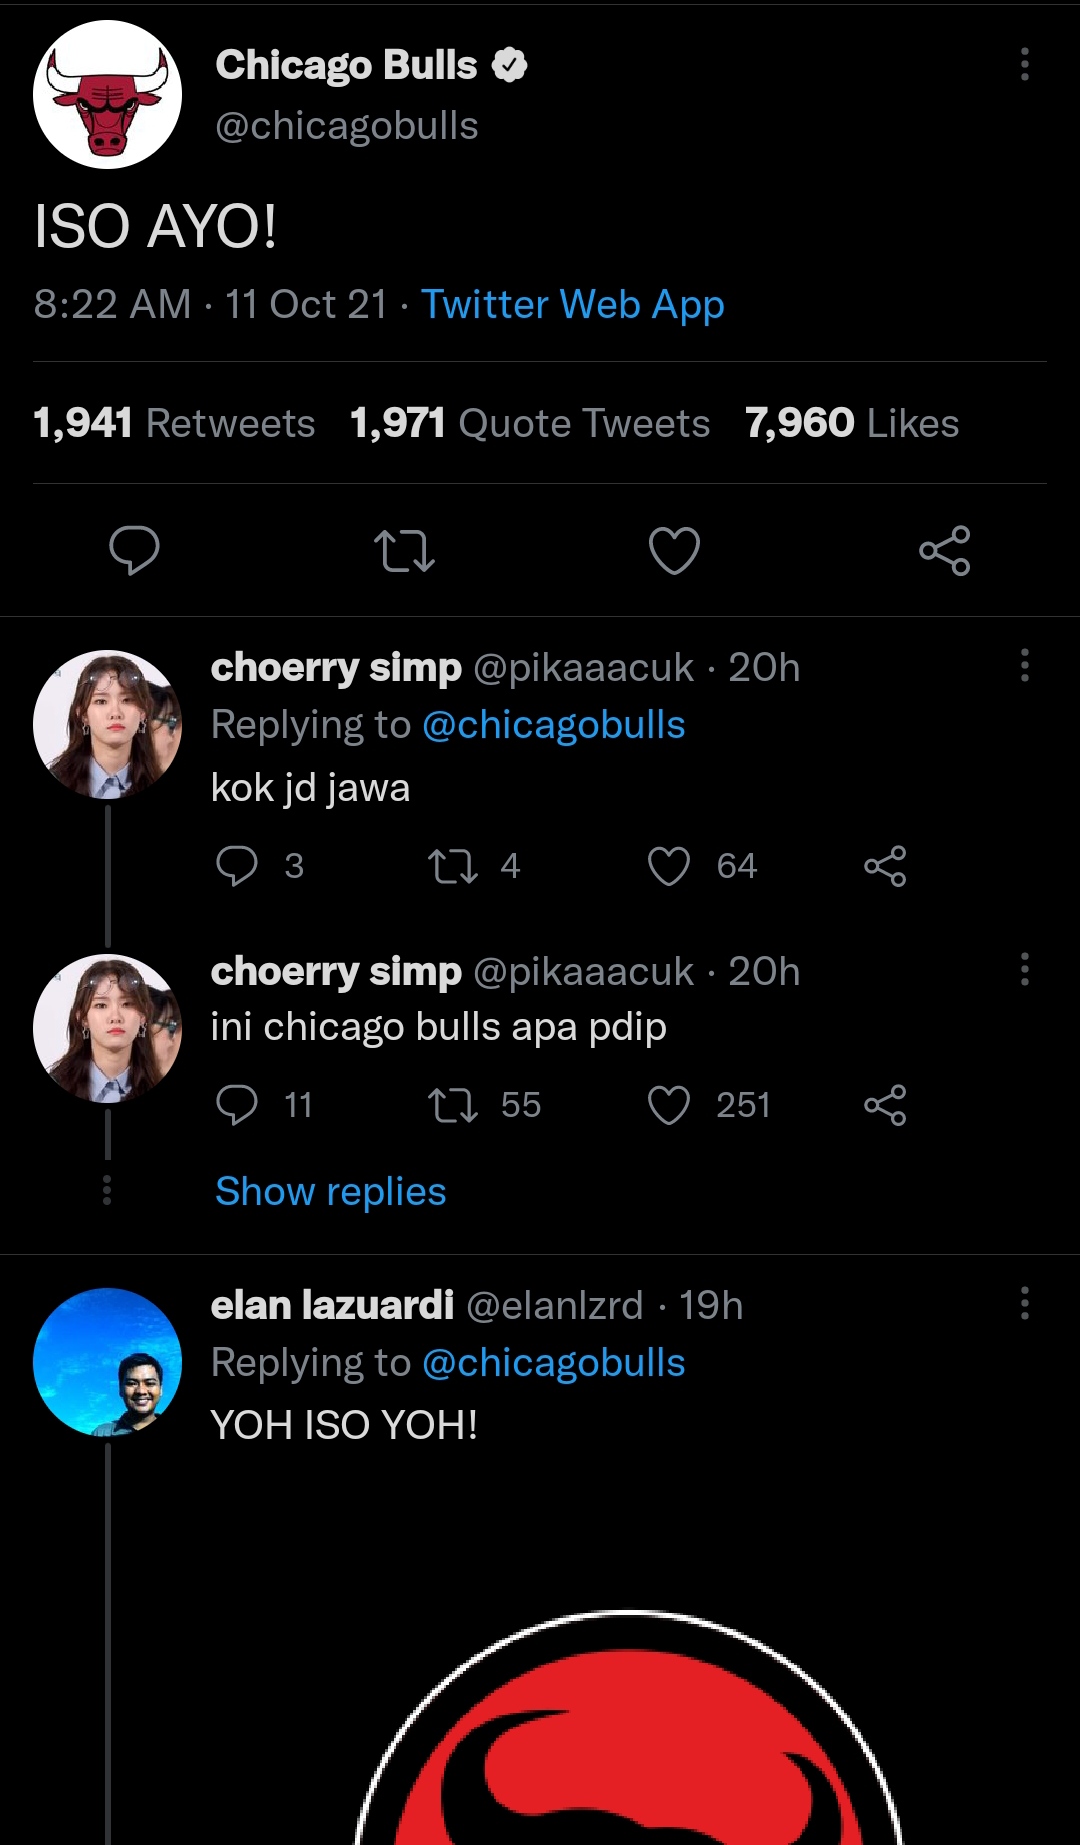Retweet 'ini chicago bulls apa pdip' reply
1080x1845 pixels.
click(453, 1105)
